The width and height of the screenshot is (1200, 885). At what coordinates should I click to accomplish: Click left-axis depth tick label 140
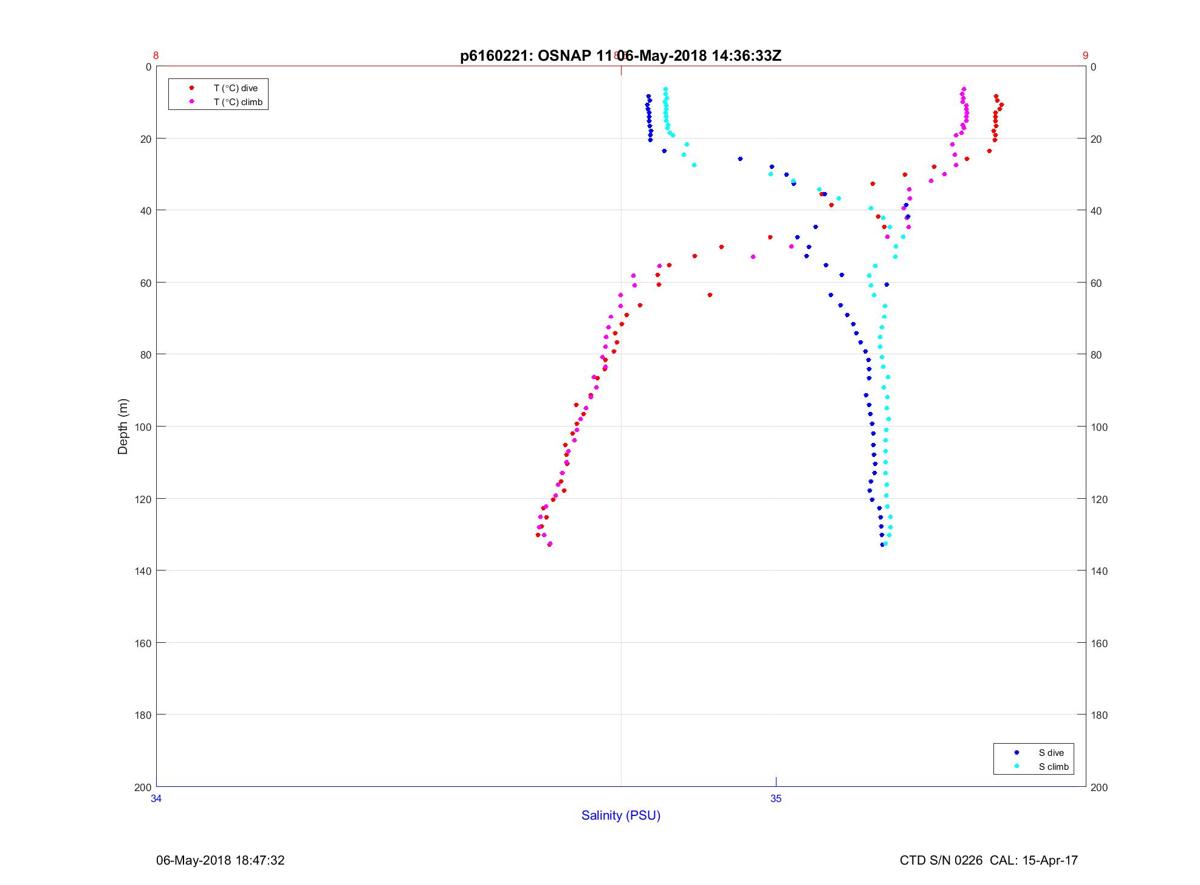coord(143,571)
